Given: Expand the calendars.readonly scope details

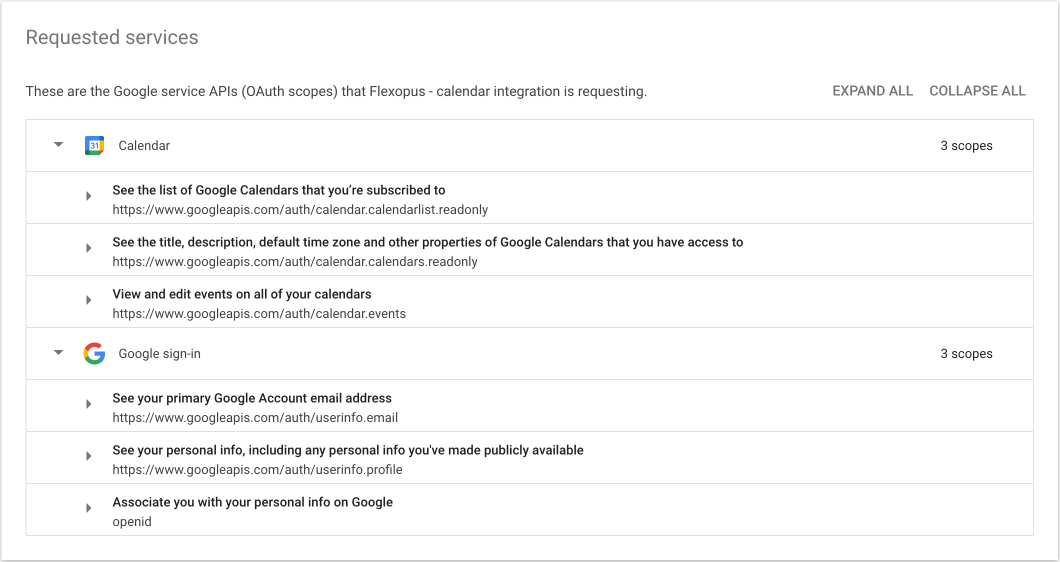Looking at the screenshot, I should [x=89, y=249].
